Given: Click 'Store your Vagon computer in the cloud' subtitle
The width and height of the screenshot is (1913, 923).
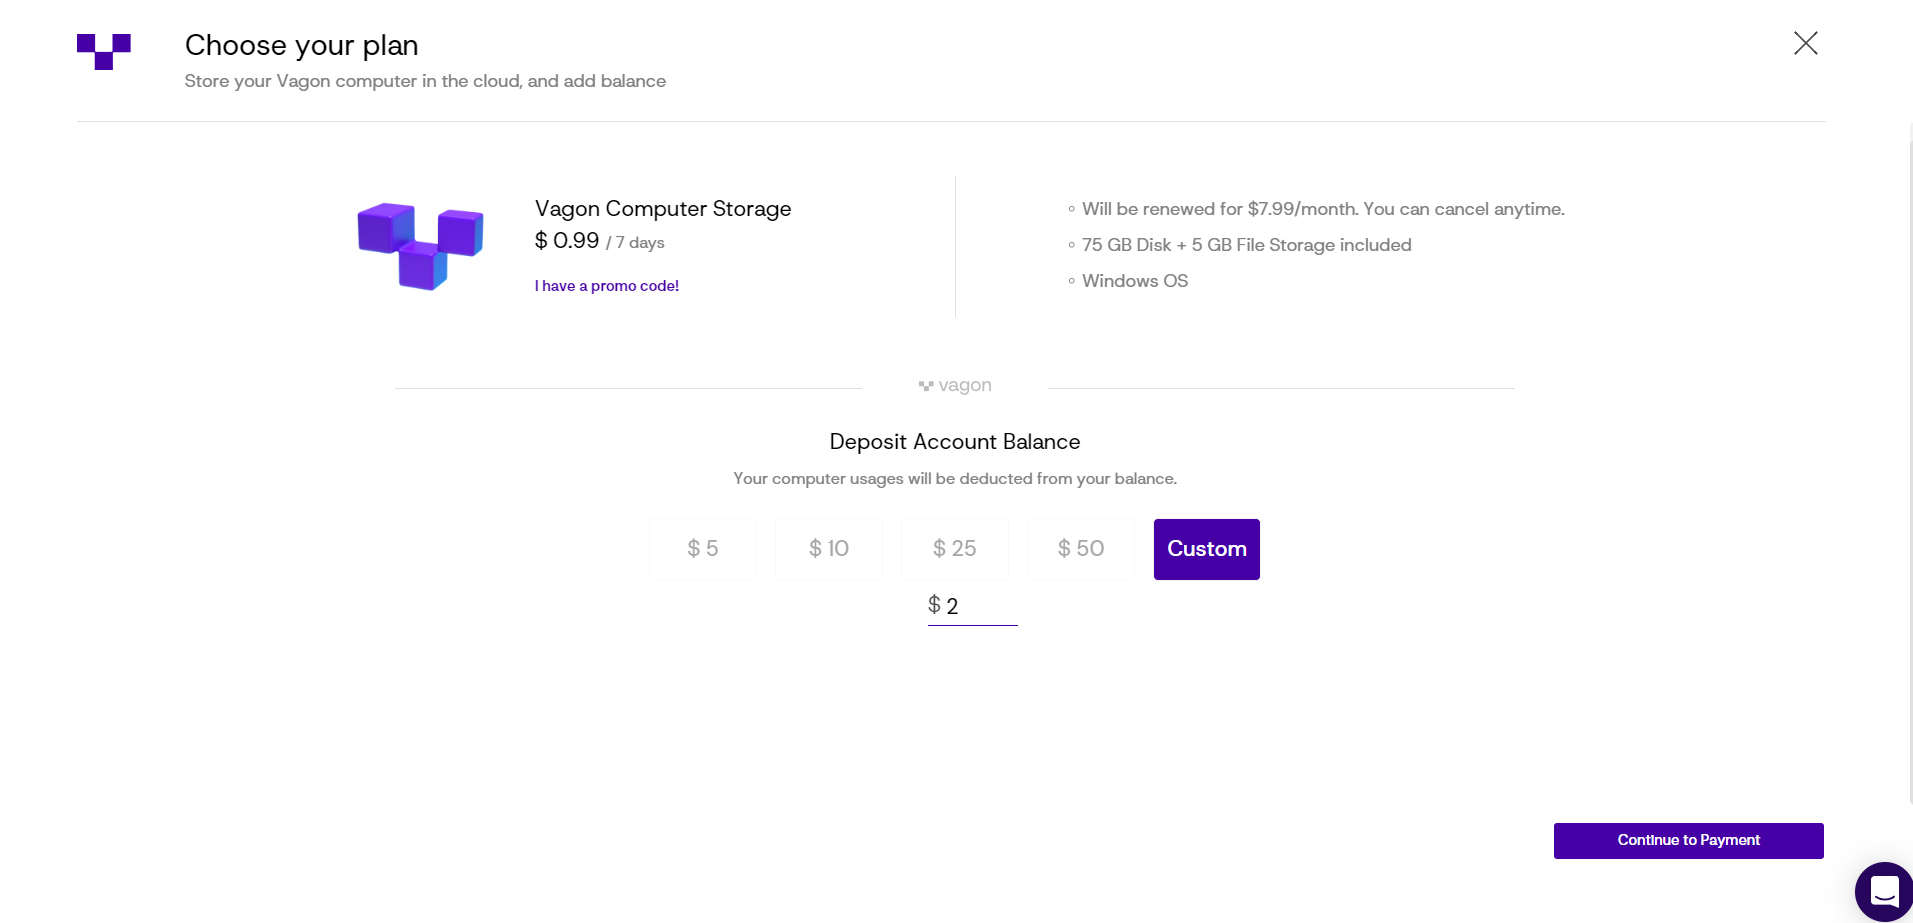Looking at the screenshot, I should [x=425, y=81].
